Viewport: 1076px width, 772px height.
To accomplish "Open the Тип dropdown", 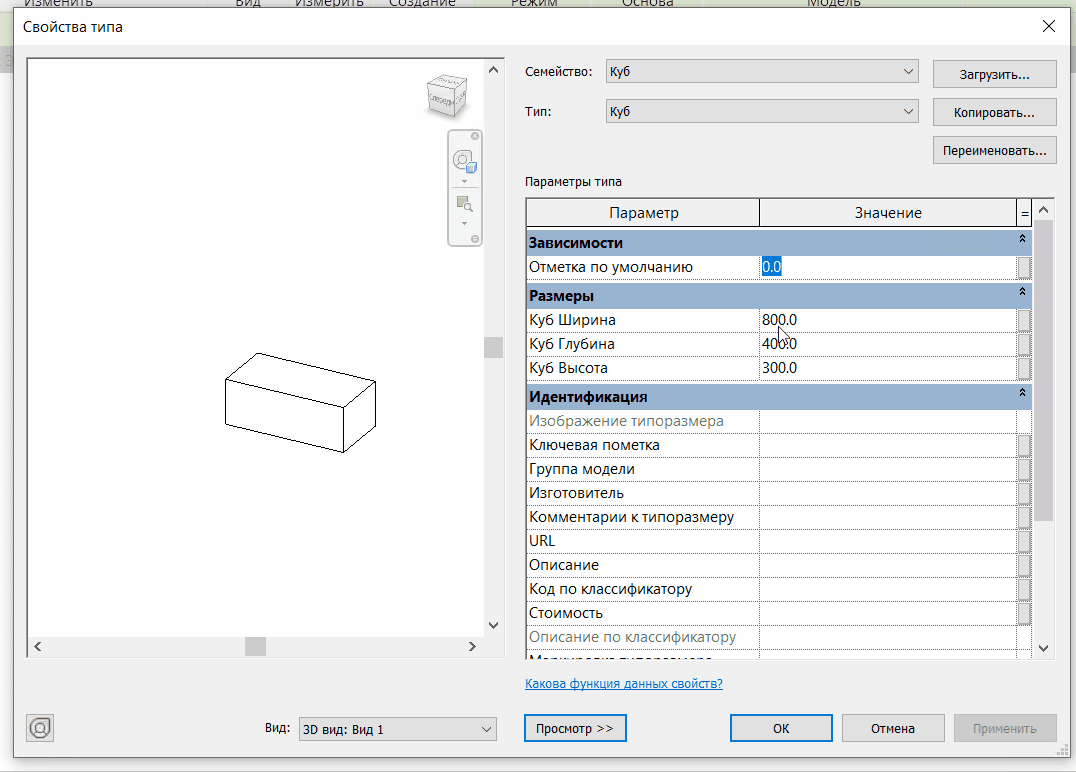I will point(762,111).
